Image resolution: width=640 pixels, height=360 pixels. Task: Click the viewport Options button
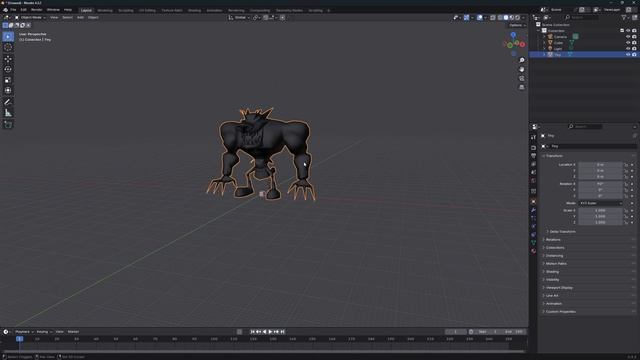pos(518,25)
